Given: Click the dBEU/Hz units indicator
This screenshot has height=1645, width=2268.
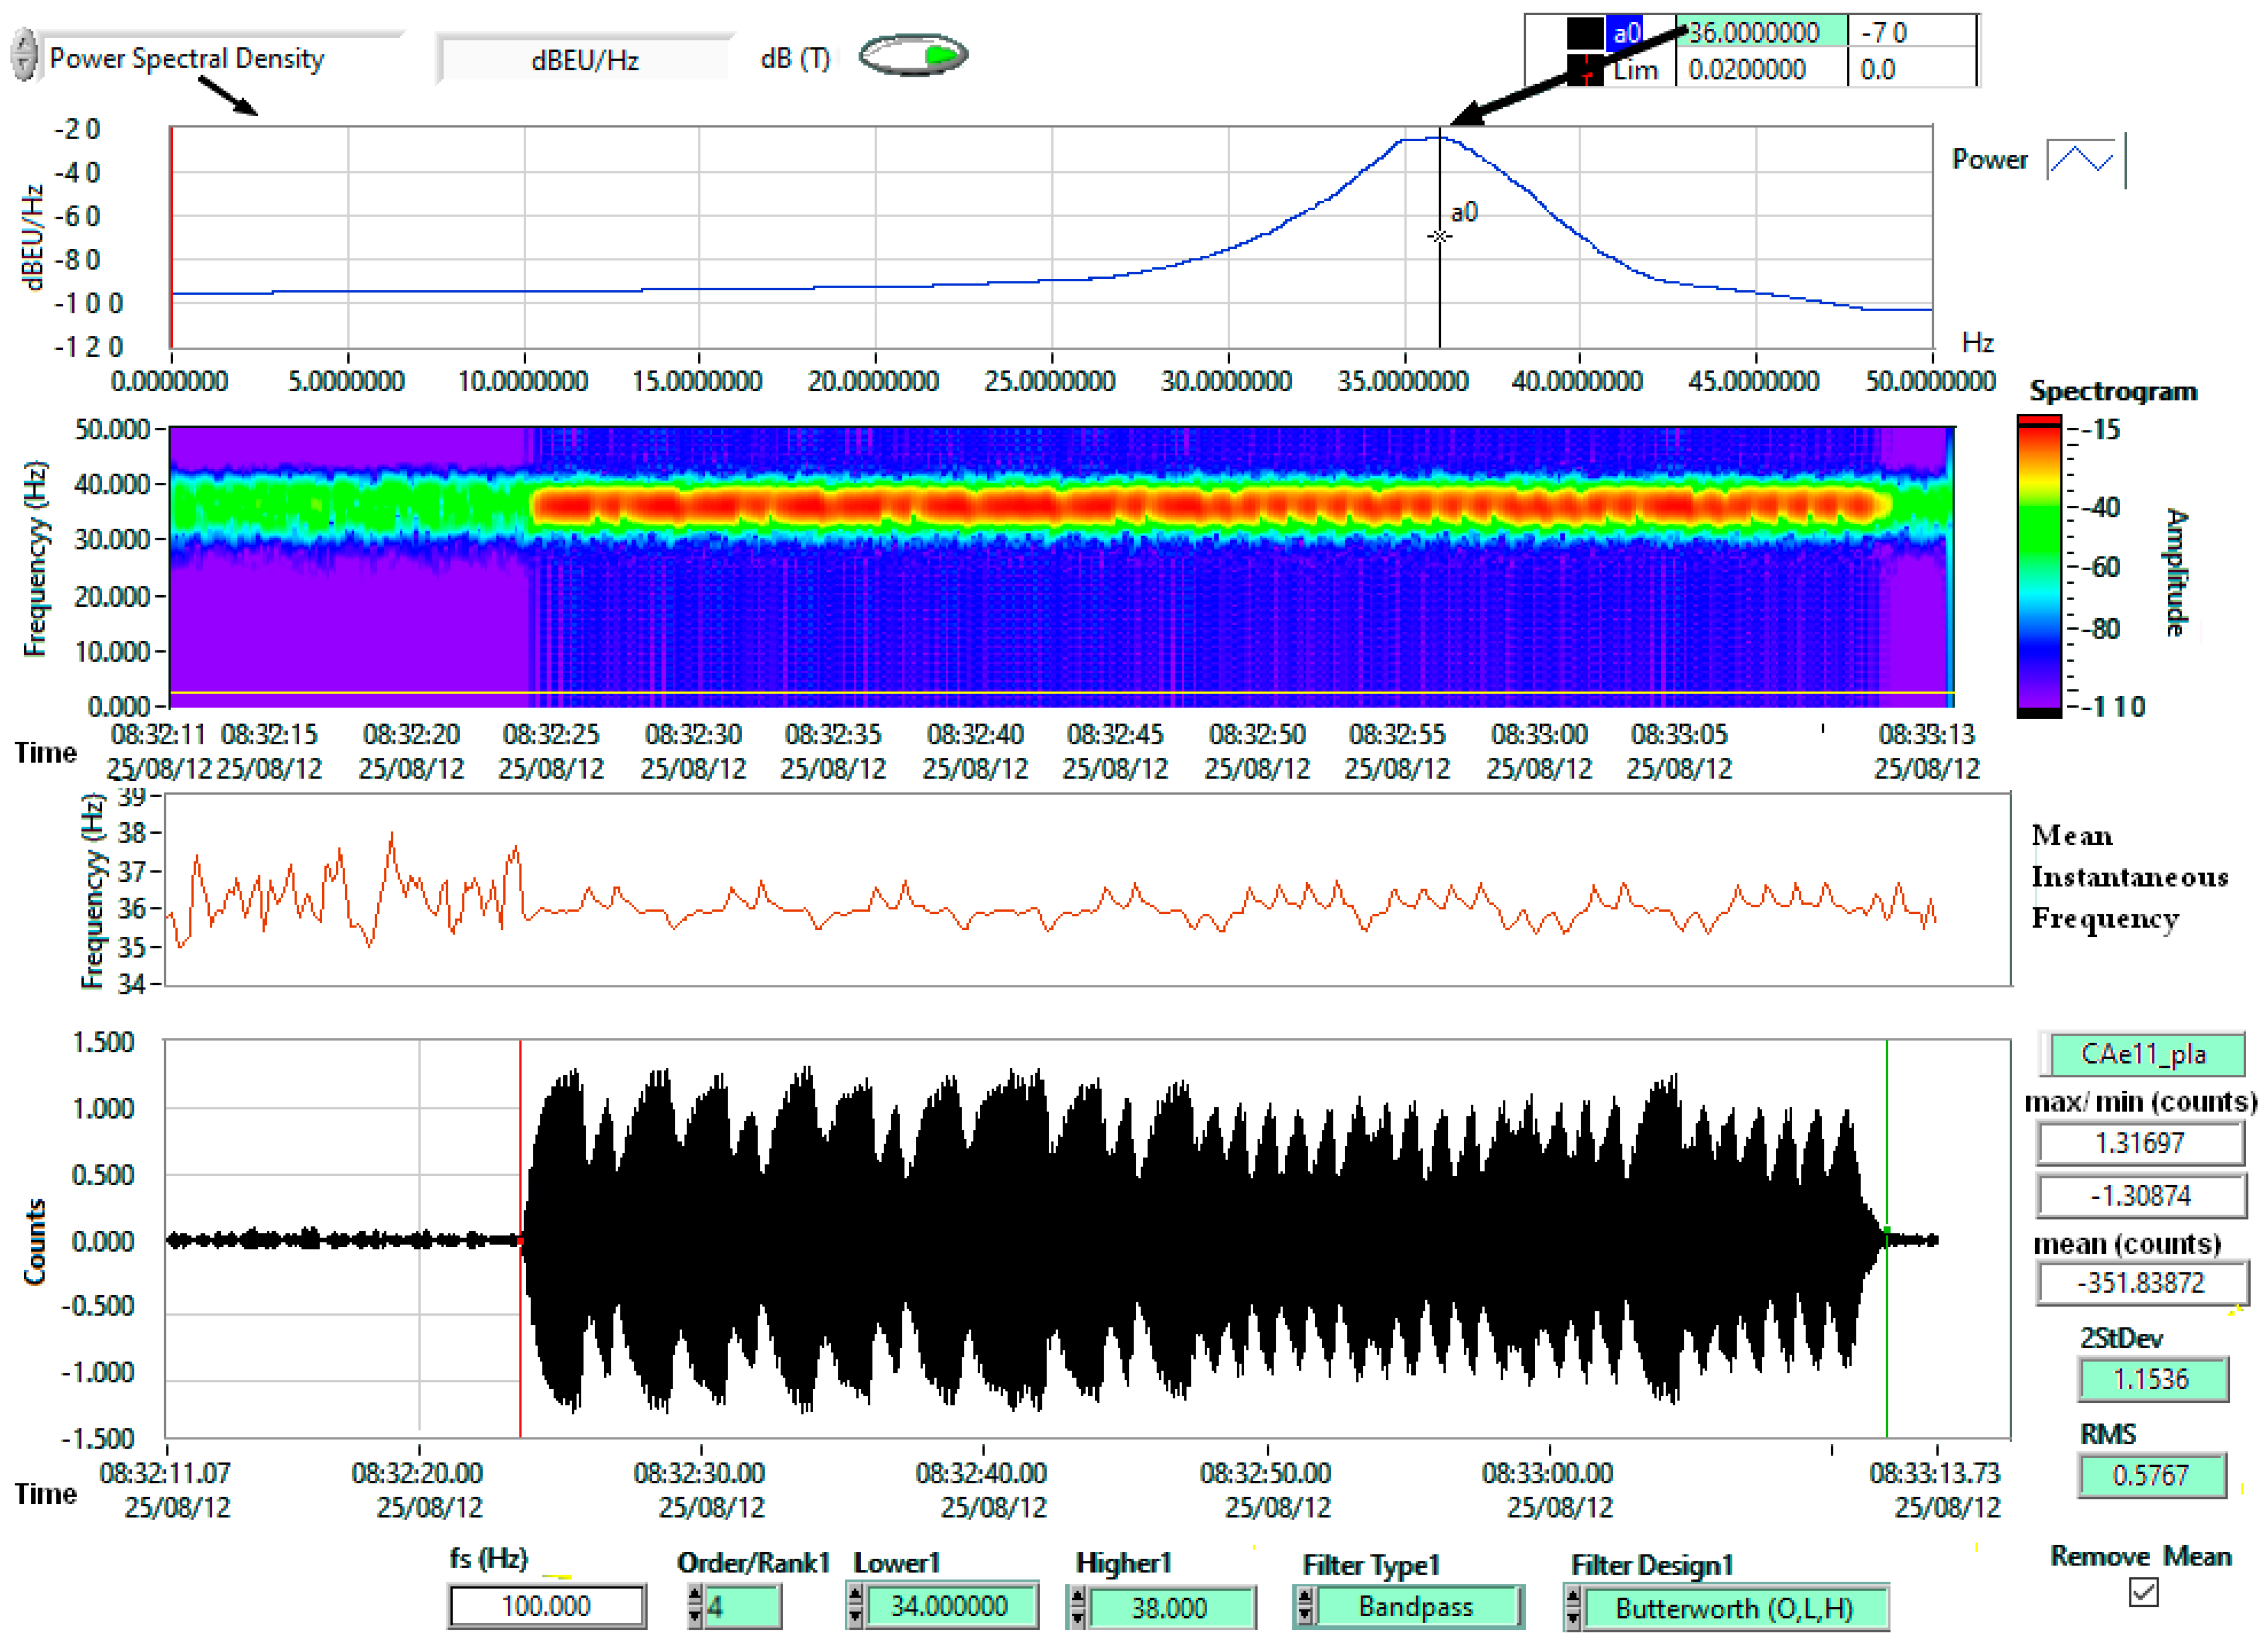Looking at the screenshot, I should pyautogui.click(x=585, y=60).
